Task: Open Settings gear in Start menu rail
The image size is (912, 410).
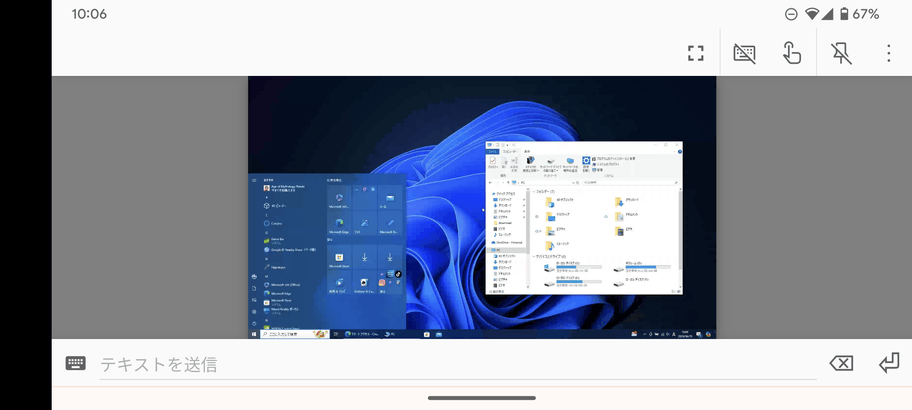Action: click(254, 312)
